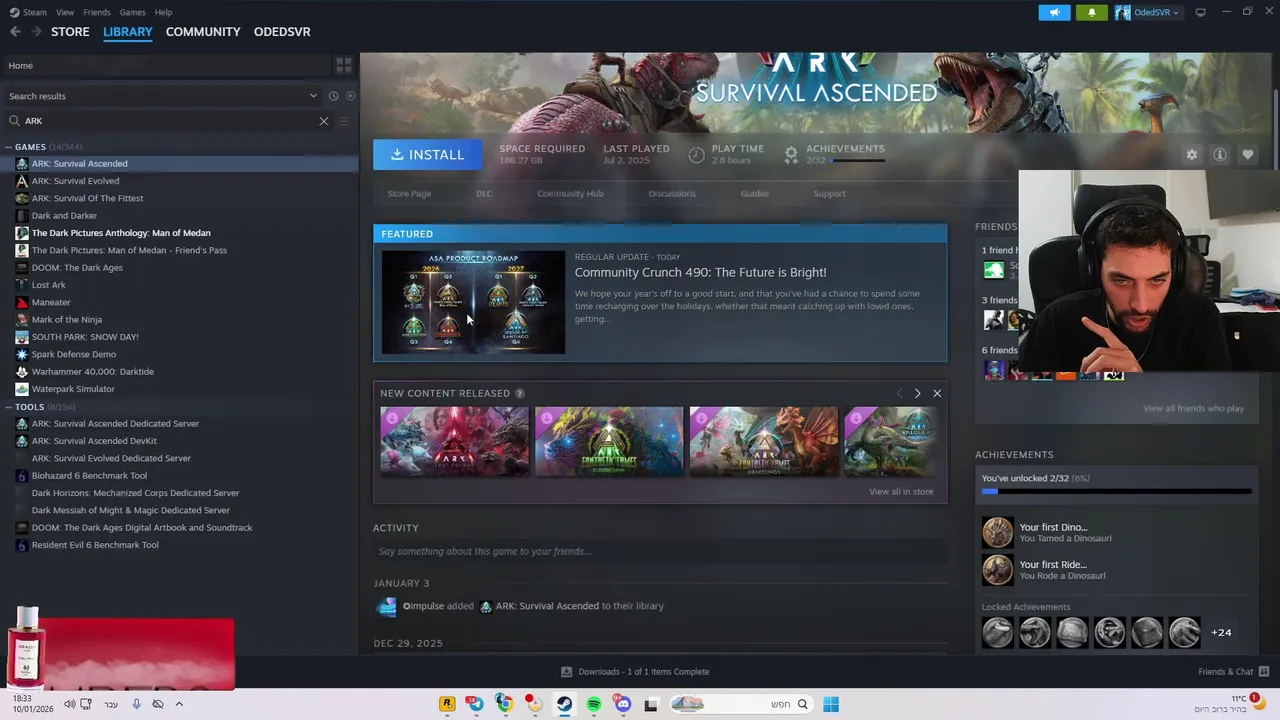The height and width of the screenshot is (720, 1280).
Task: Click the Steam taskbar icon
Action: pyautogui.click(x=565, y=704)
